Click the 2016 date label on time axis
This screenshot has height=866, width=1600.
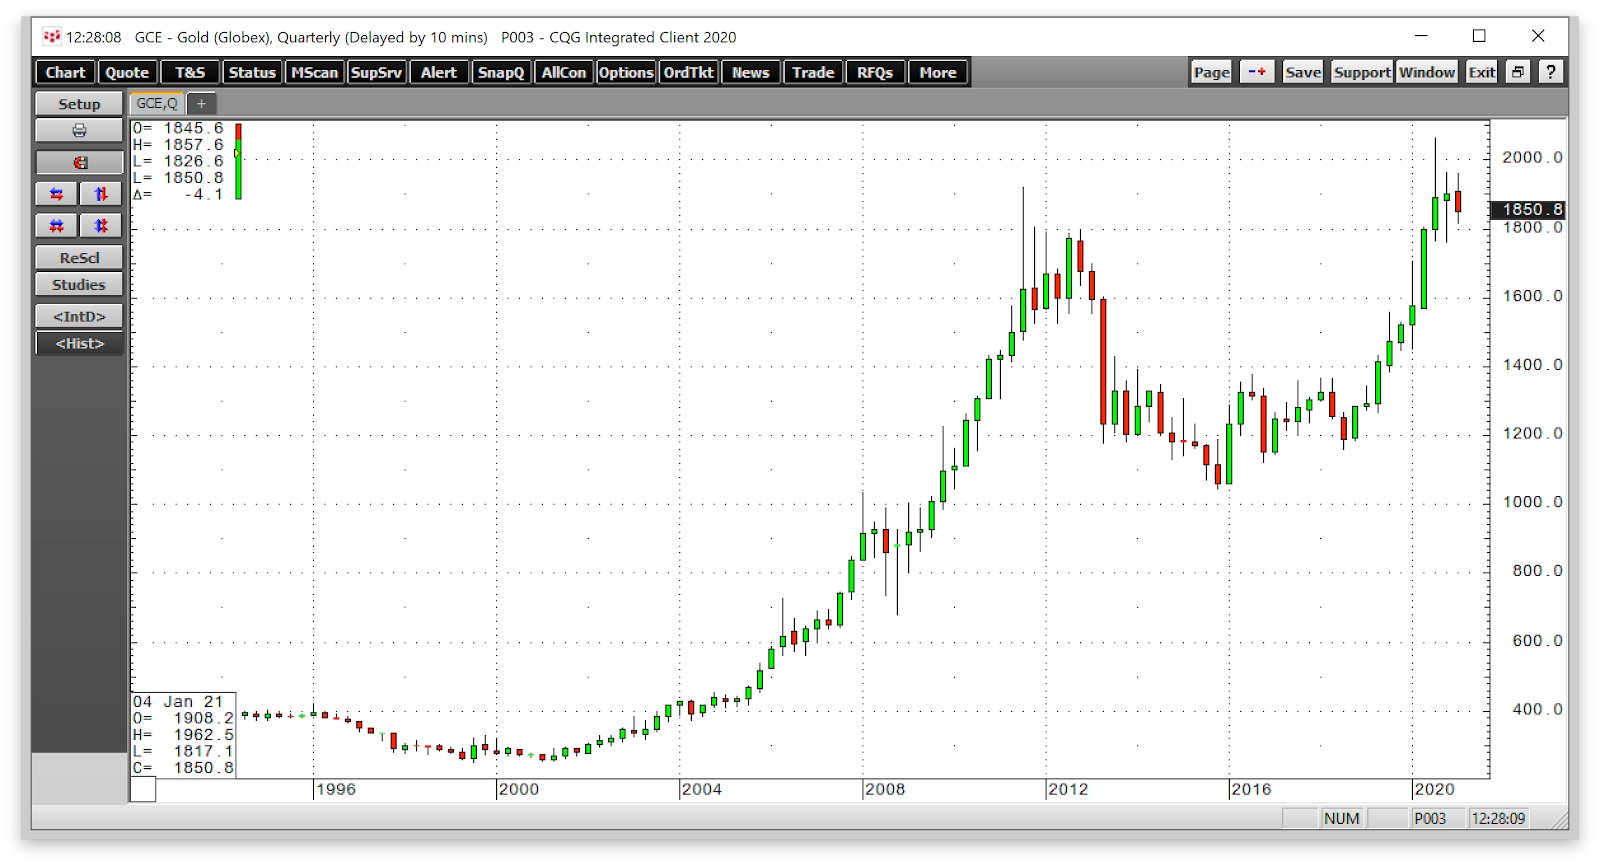(x=1251, y=789)
